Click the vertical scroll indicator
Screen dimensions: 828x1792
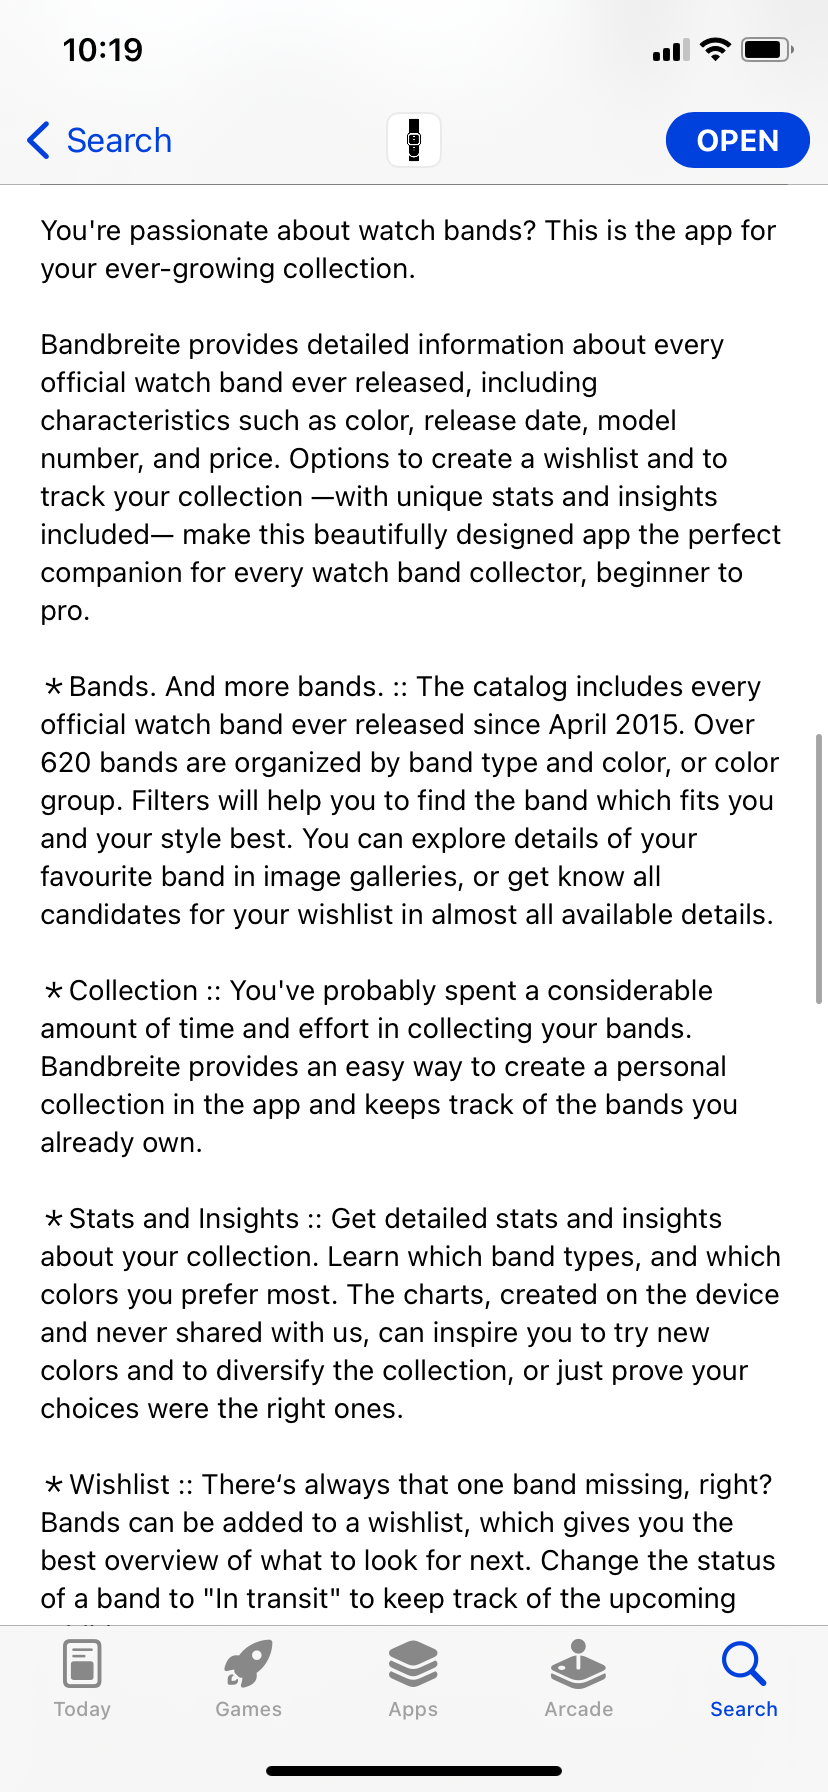pyautogui.click(x=819, y=868)
